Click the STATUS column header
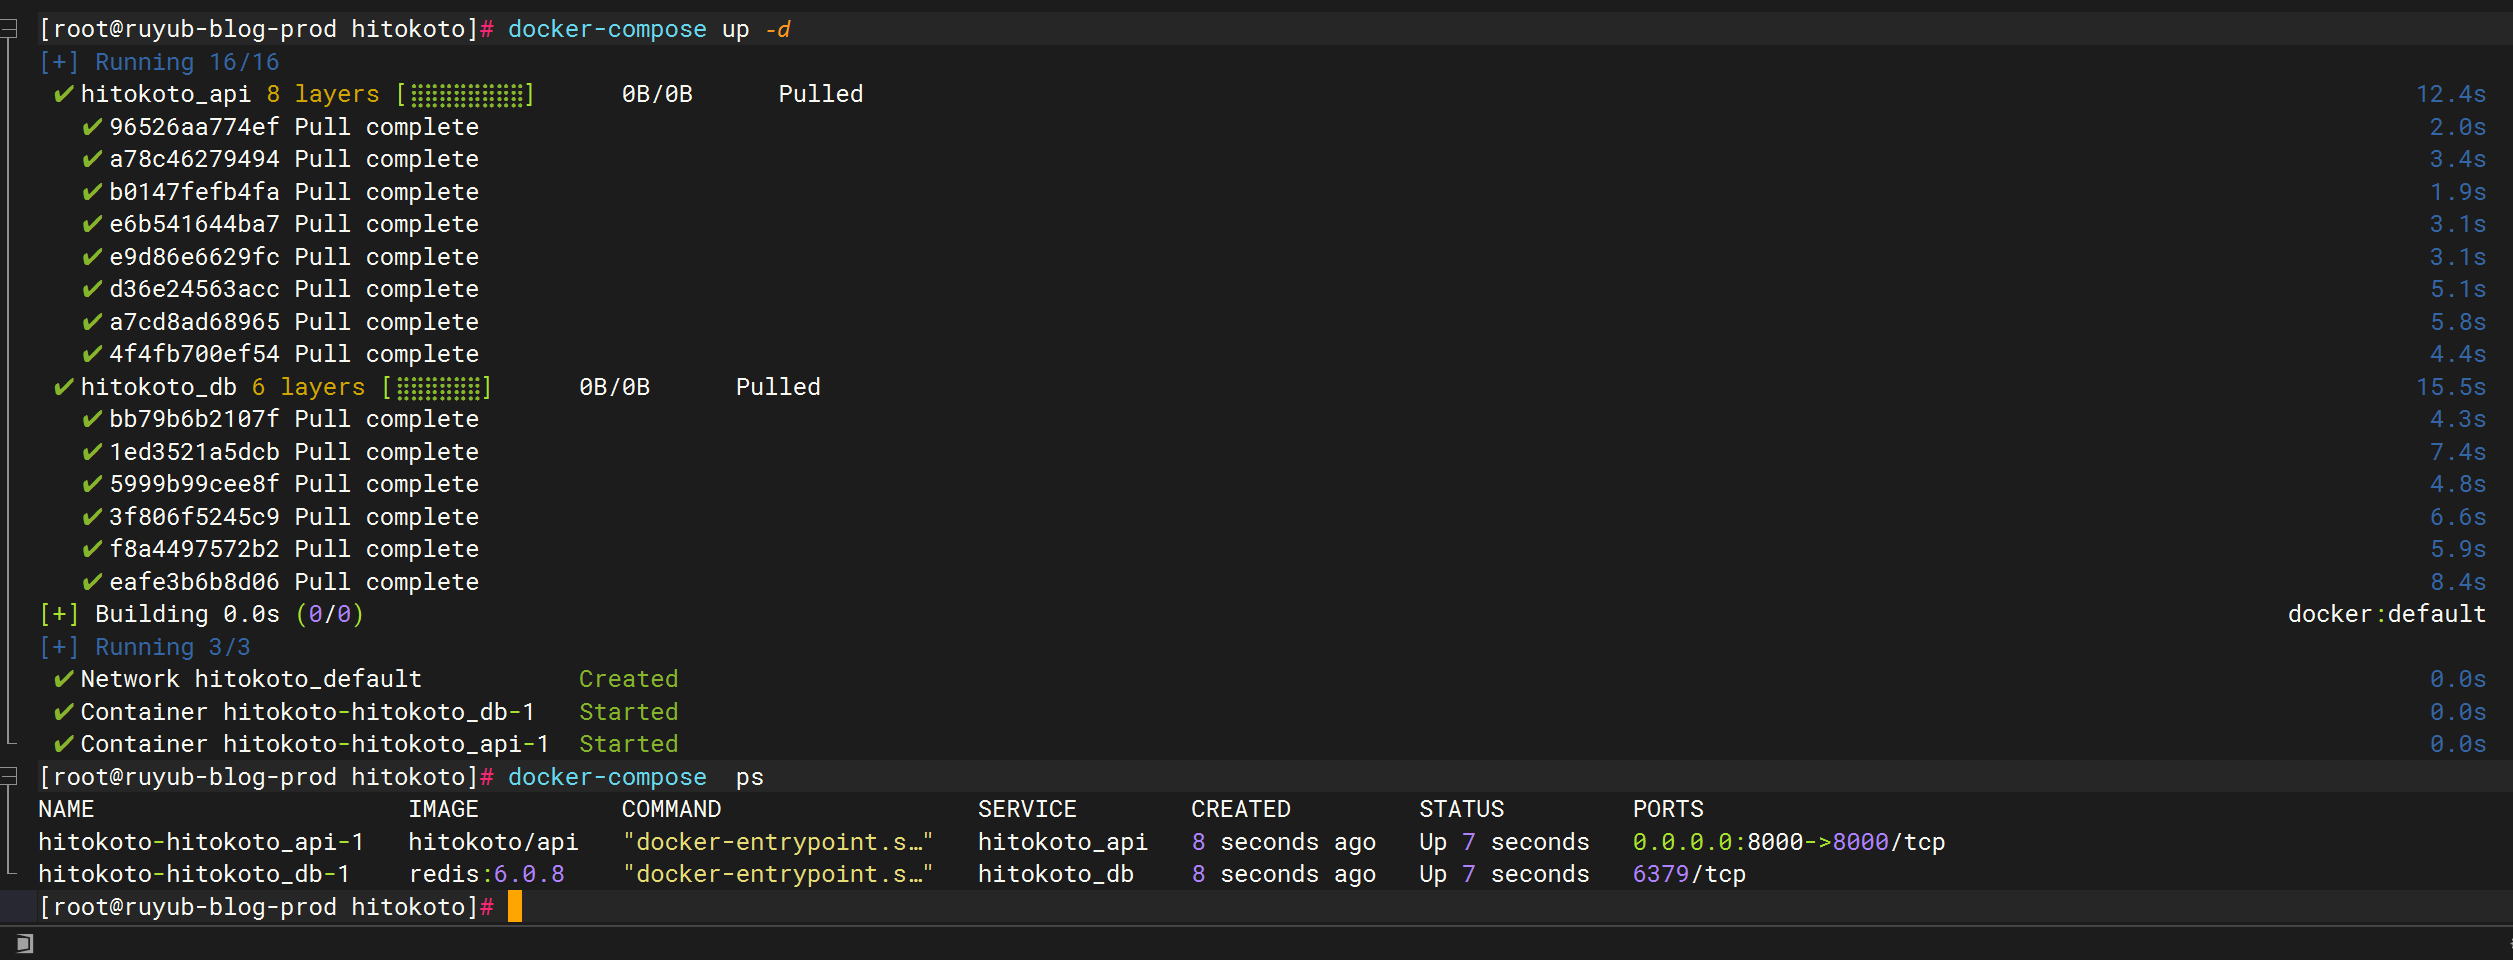The height and width of the screenshot is (960, 2513). coord(1461,809)
